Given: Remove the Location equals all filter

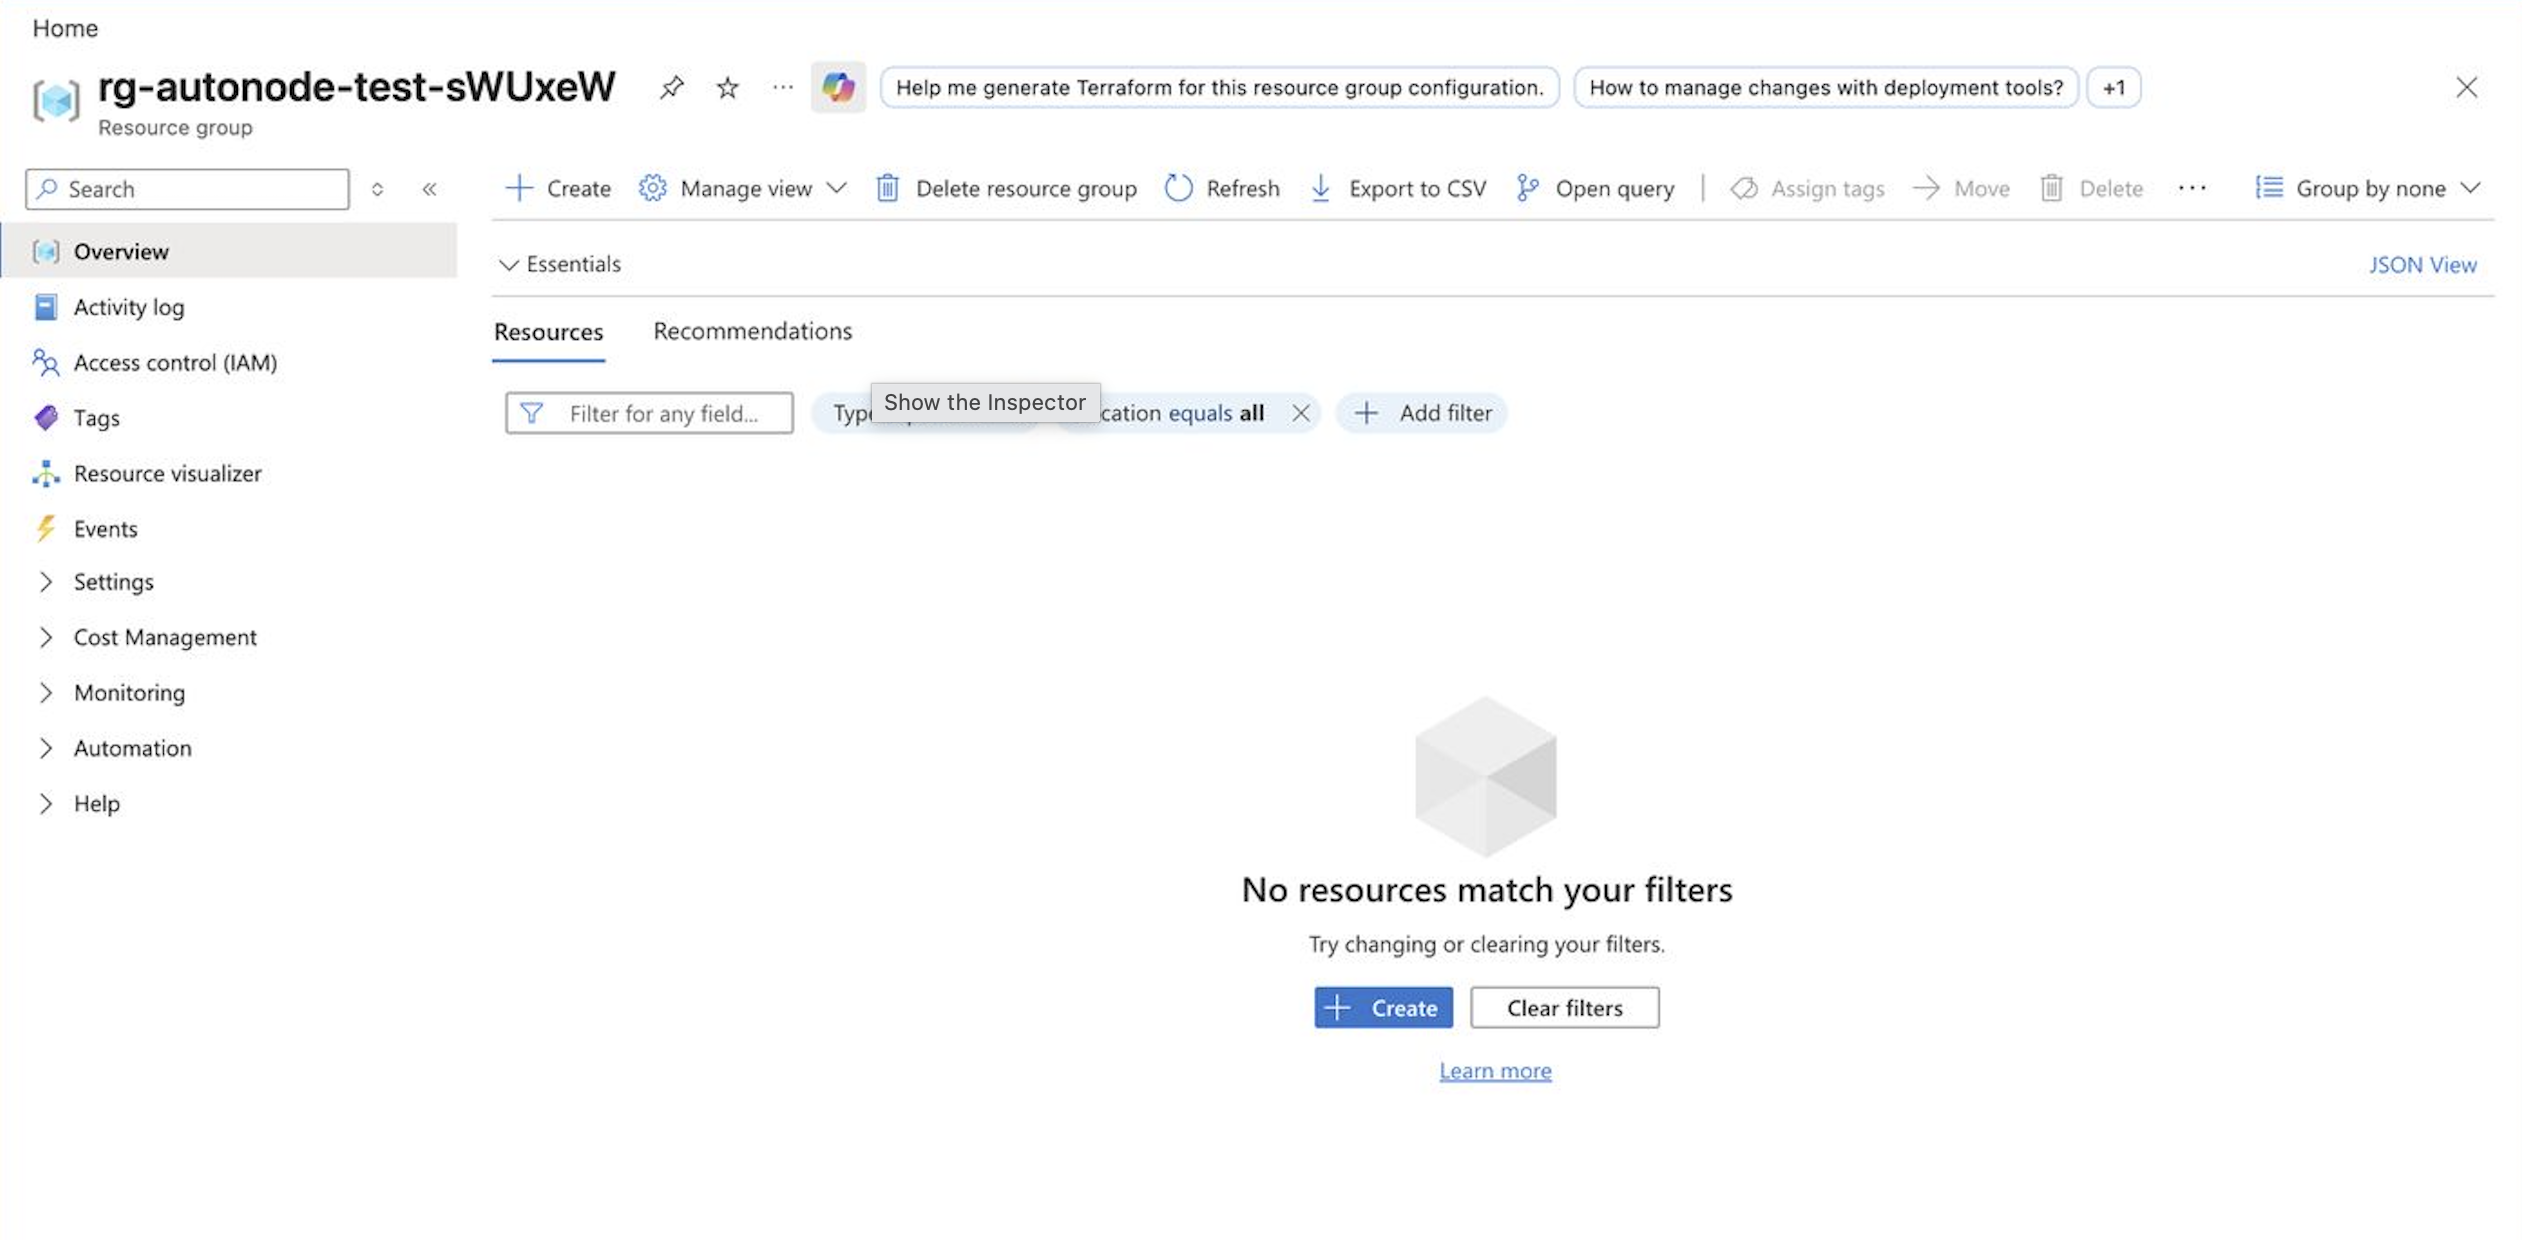Looking at the screenshot, I should pos(1300,413).
